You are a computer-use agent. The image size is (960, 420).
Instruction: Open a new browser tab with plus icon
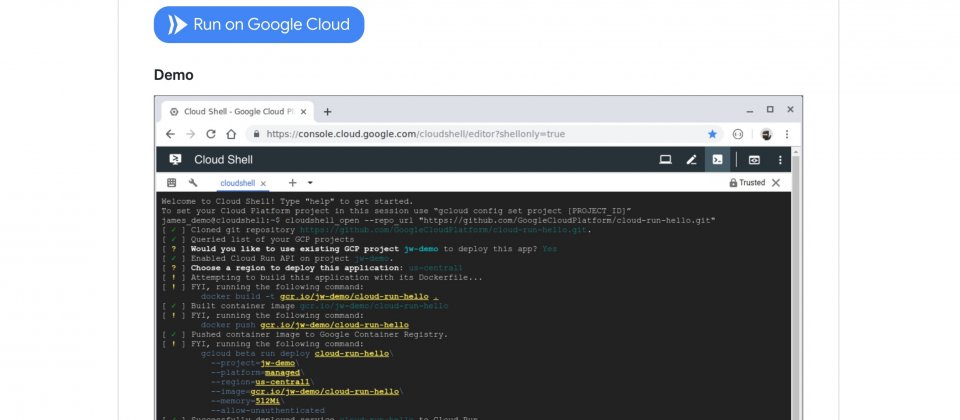pyautogui.click(x=328, y=111)
